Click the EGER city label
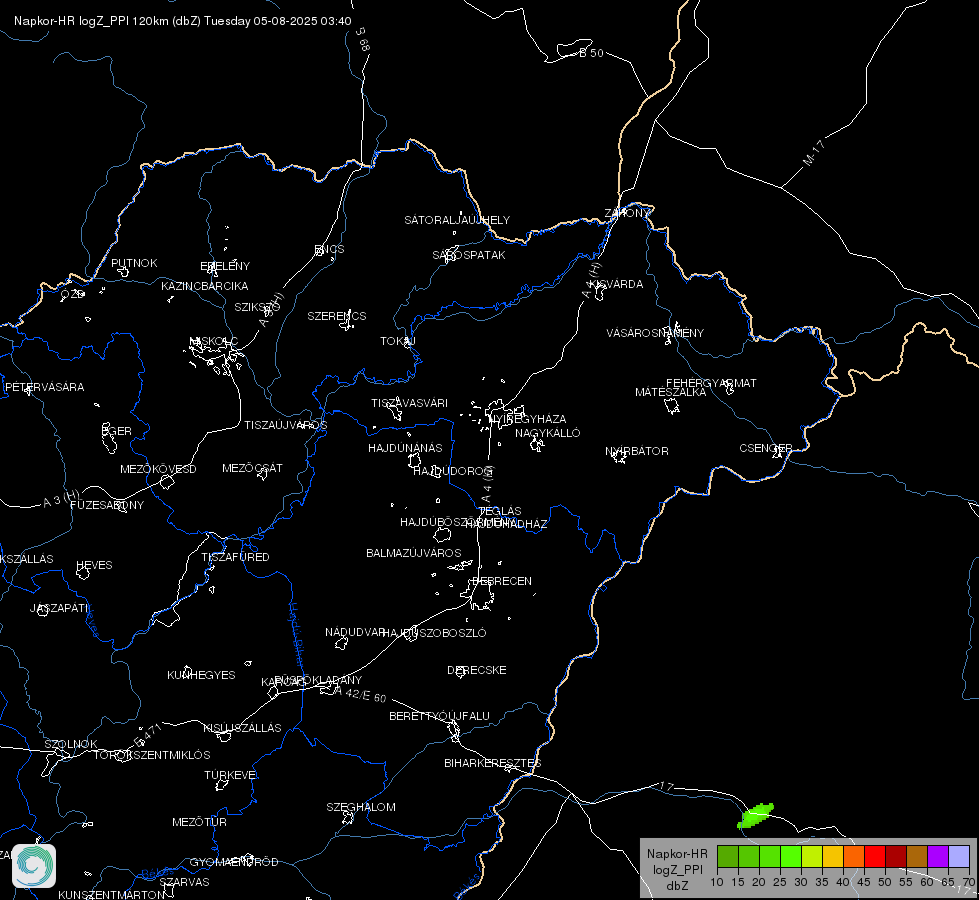This screenshot has width=979, height=900. [117, 431]
